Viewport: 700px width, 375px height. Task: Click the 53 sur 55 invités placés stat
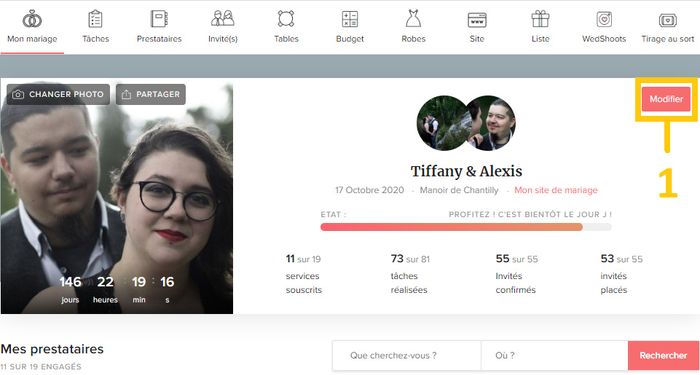[x=621, y=274]
